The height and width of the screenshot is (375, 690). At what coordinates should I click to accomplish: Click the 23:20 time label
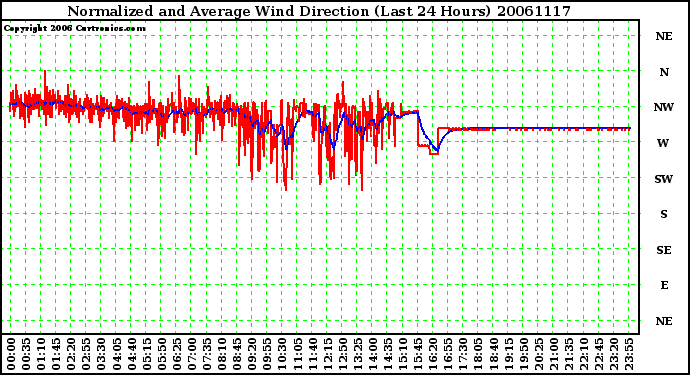(614, 354)
